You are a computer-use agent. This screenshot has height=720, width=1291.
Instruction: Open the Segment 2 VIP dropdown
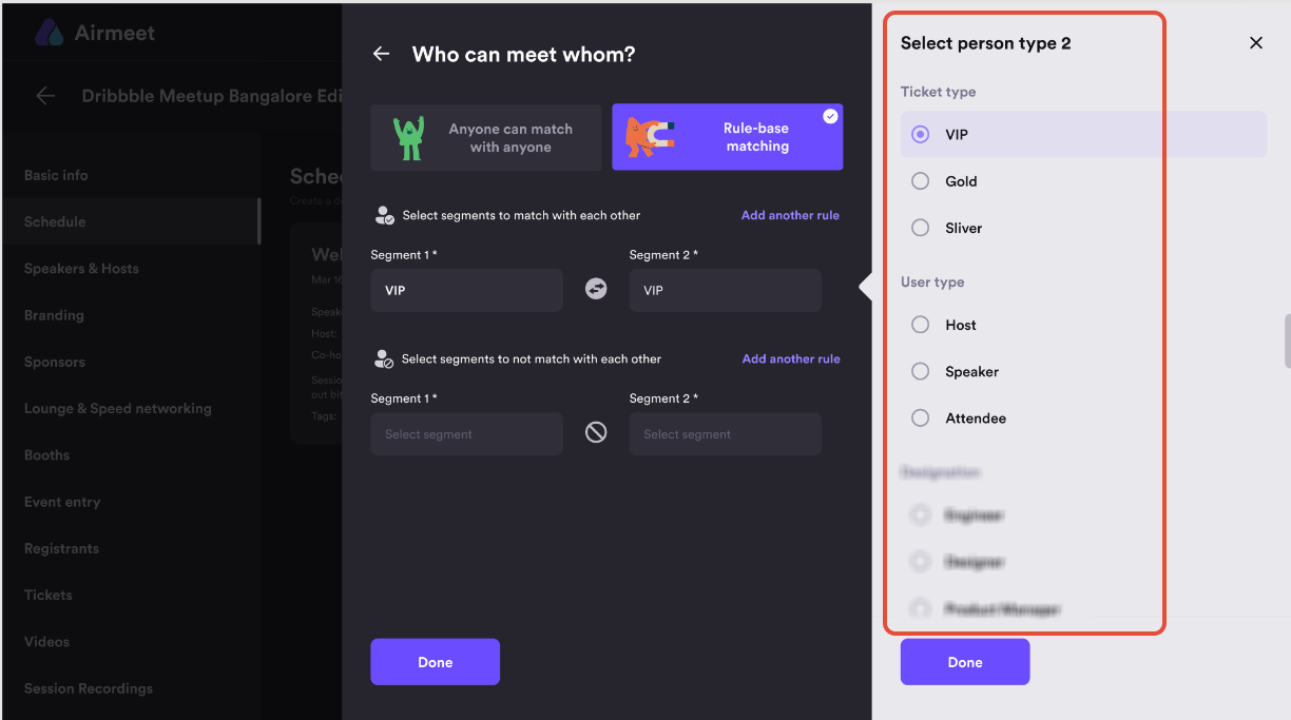click(x=725, y=290)
